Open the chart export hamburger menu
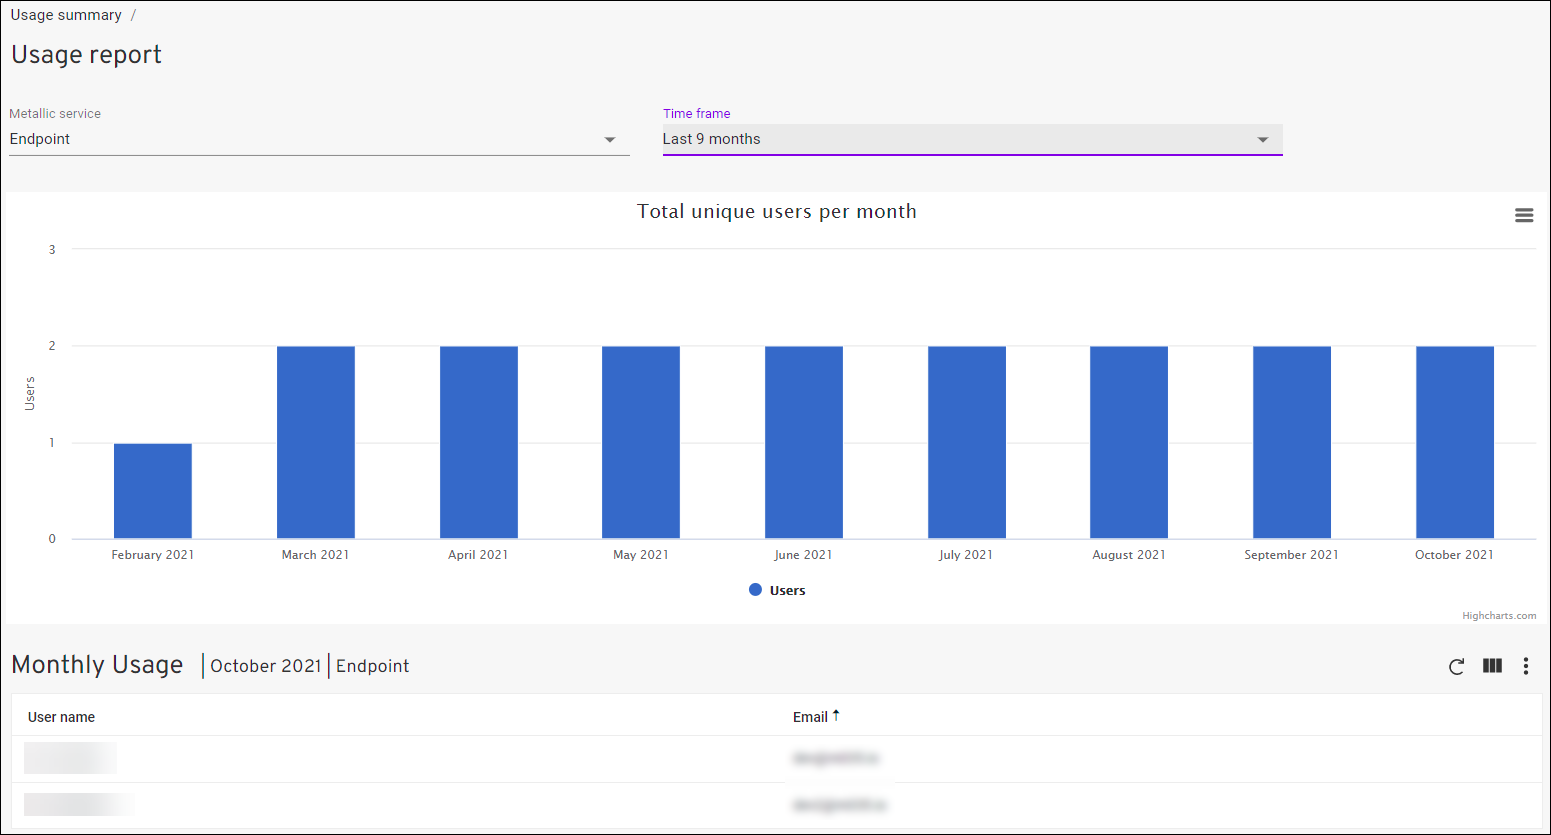1551x835 pixels. point(1524,215)
